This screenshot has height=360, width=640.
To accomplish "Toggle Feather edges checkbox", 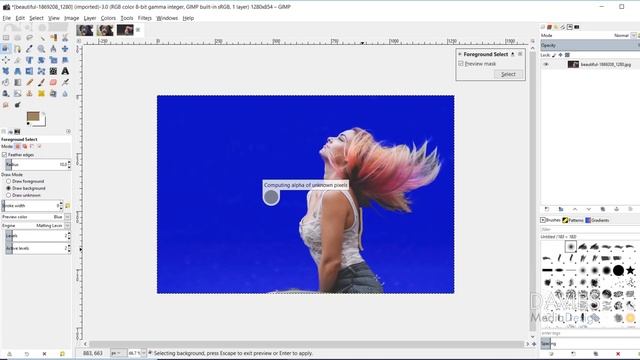I will [x=4, y=155].
